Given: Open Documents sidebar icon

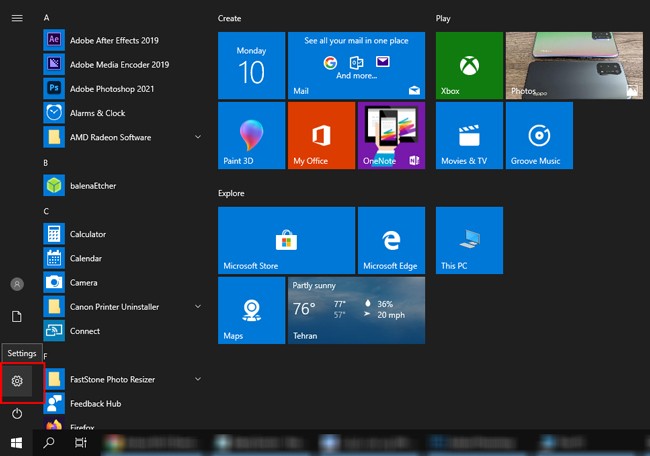Looking at the screenshot, I should [x=17, y=316].
